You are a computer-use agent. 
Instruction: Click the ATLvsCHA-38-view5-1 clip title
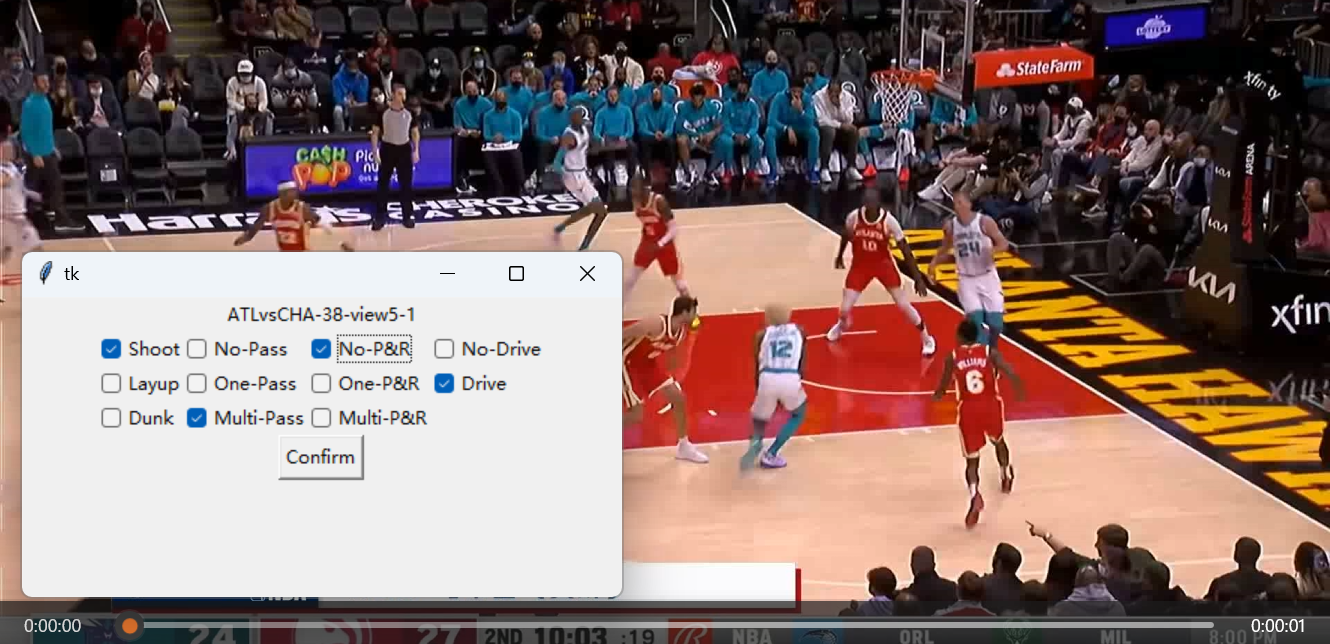point(321,315)
